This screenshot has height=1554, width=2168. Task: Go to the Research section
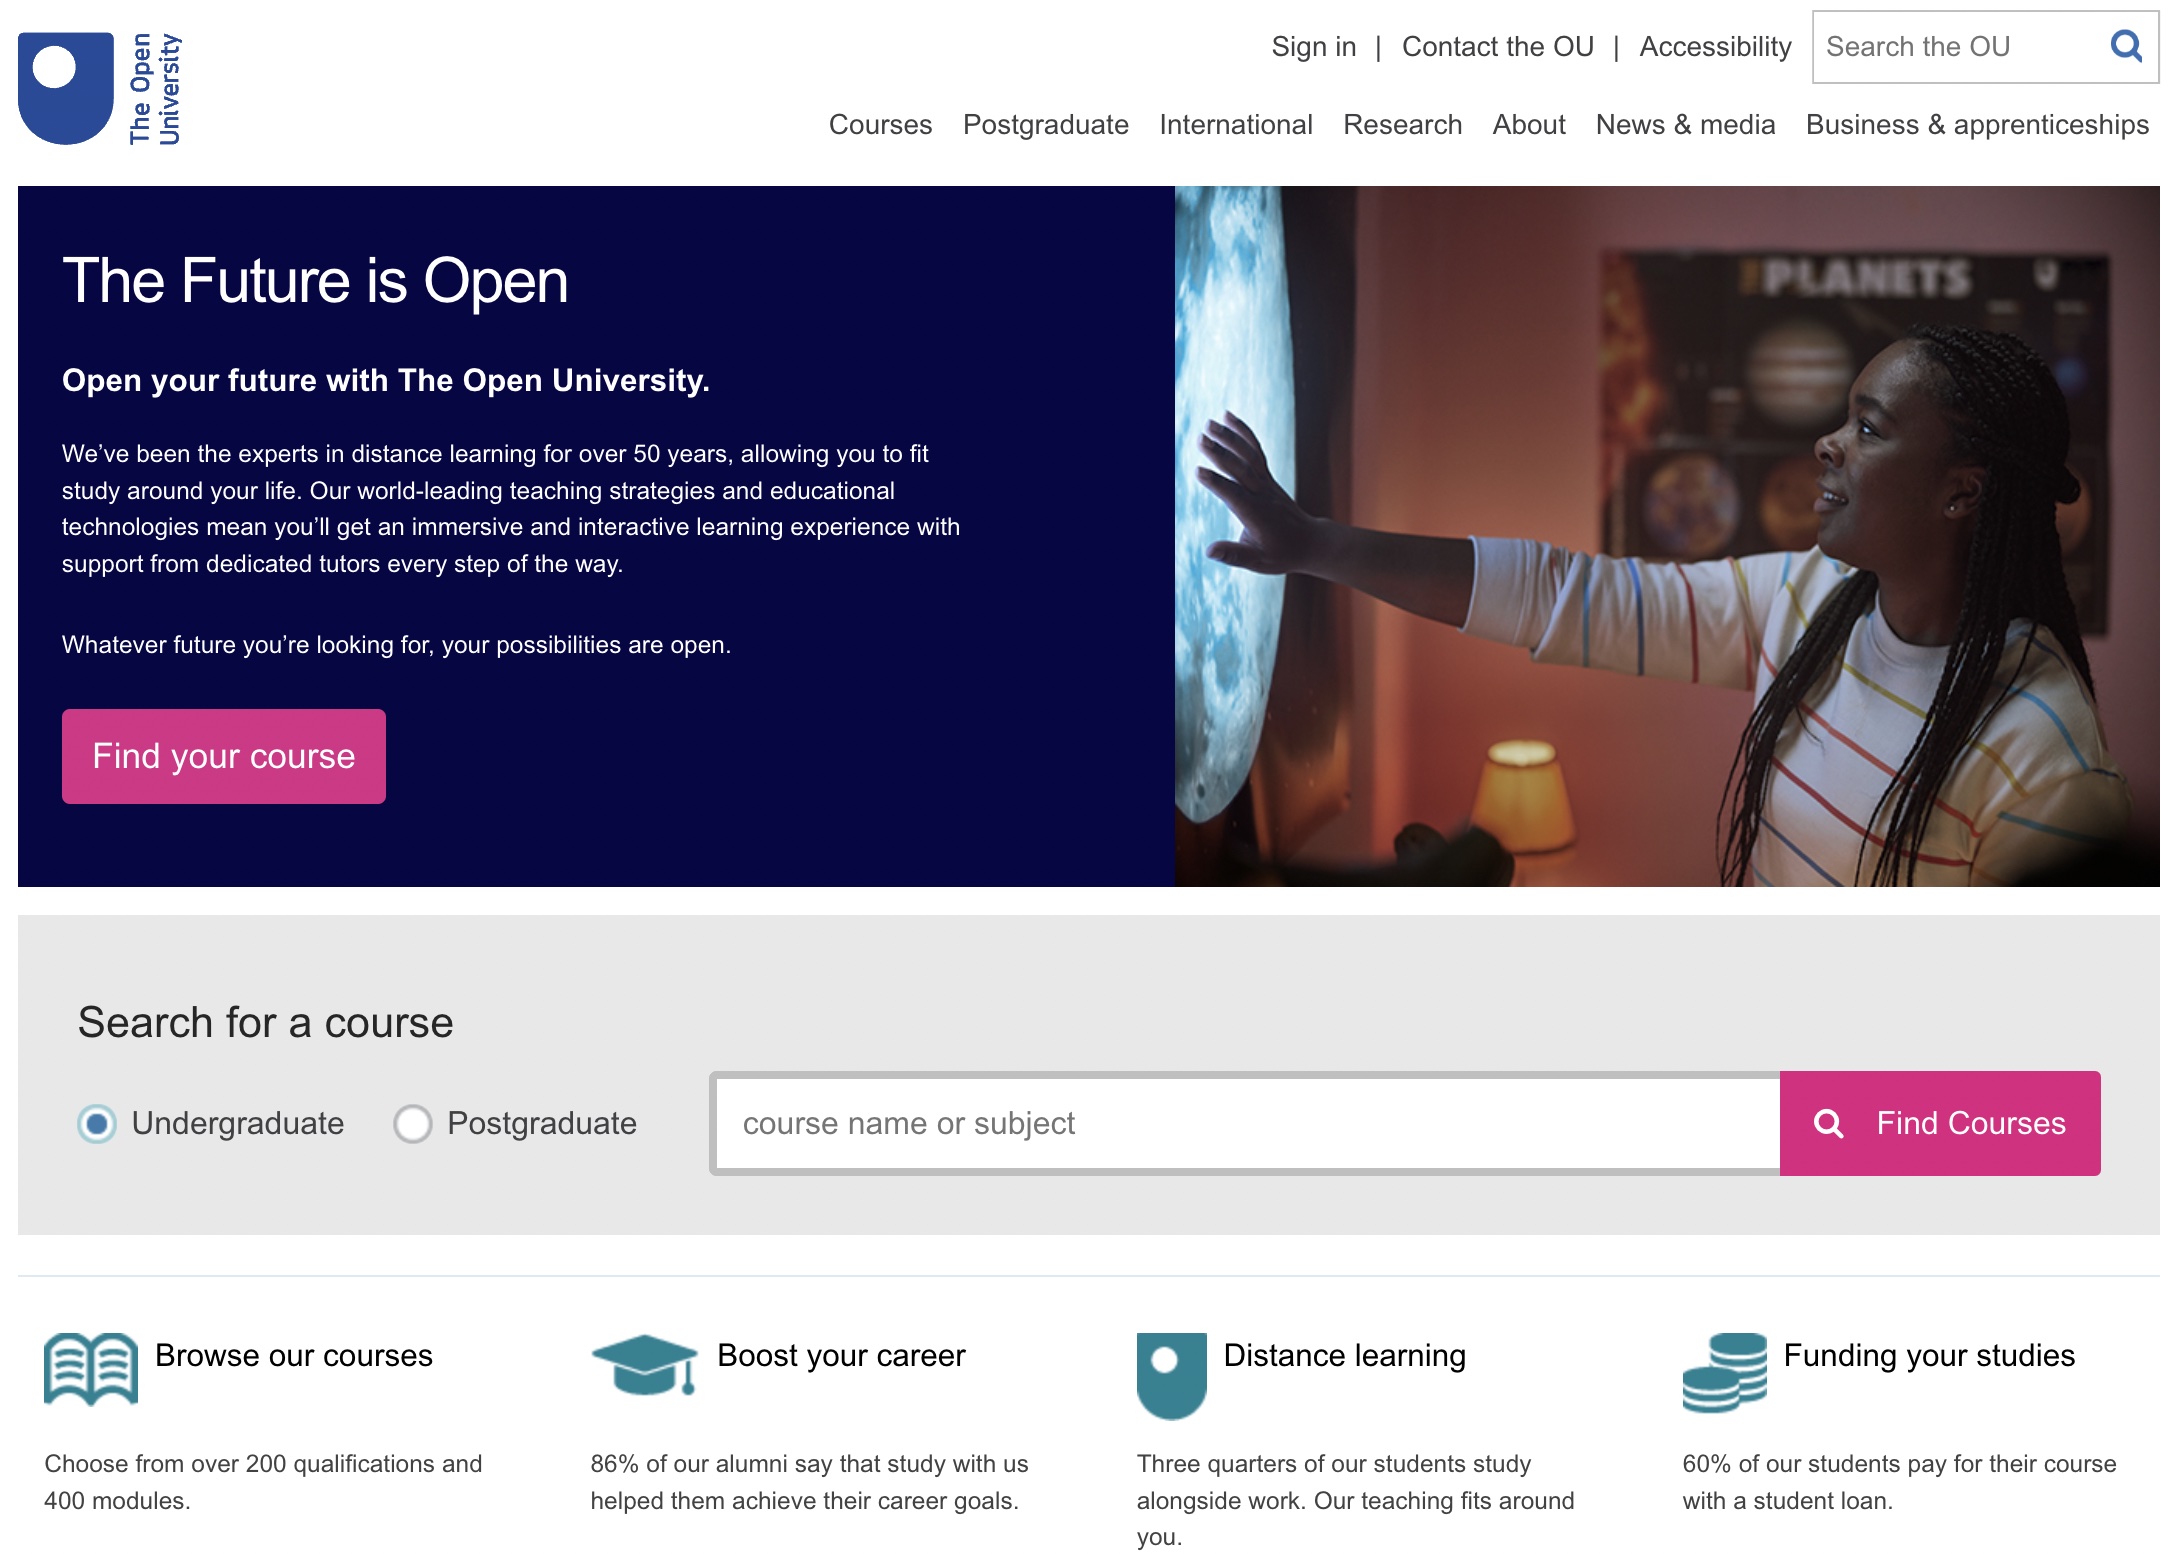click(1402, 125)
